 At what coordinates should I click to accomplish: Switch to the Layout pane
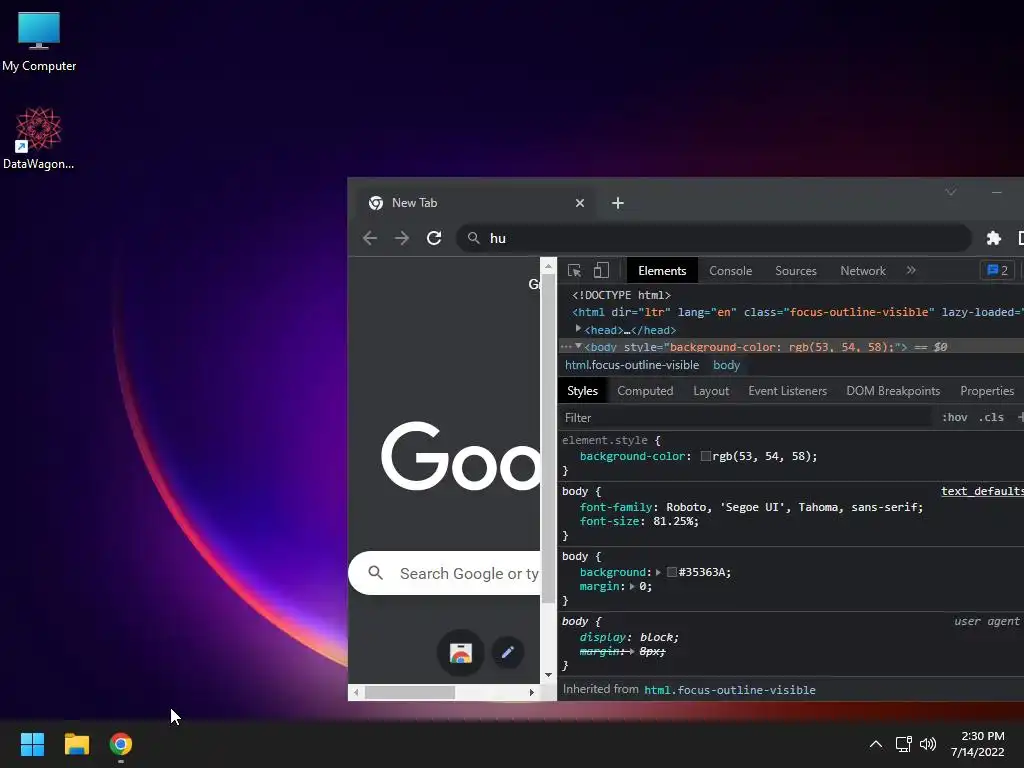711,391
